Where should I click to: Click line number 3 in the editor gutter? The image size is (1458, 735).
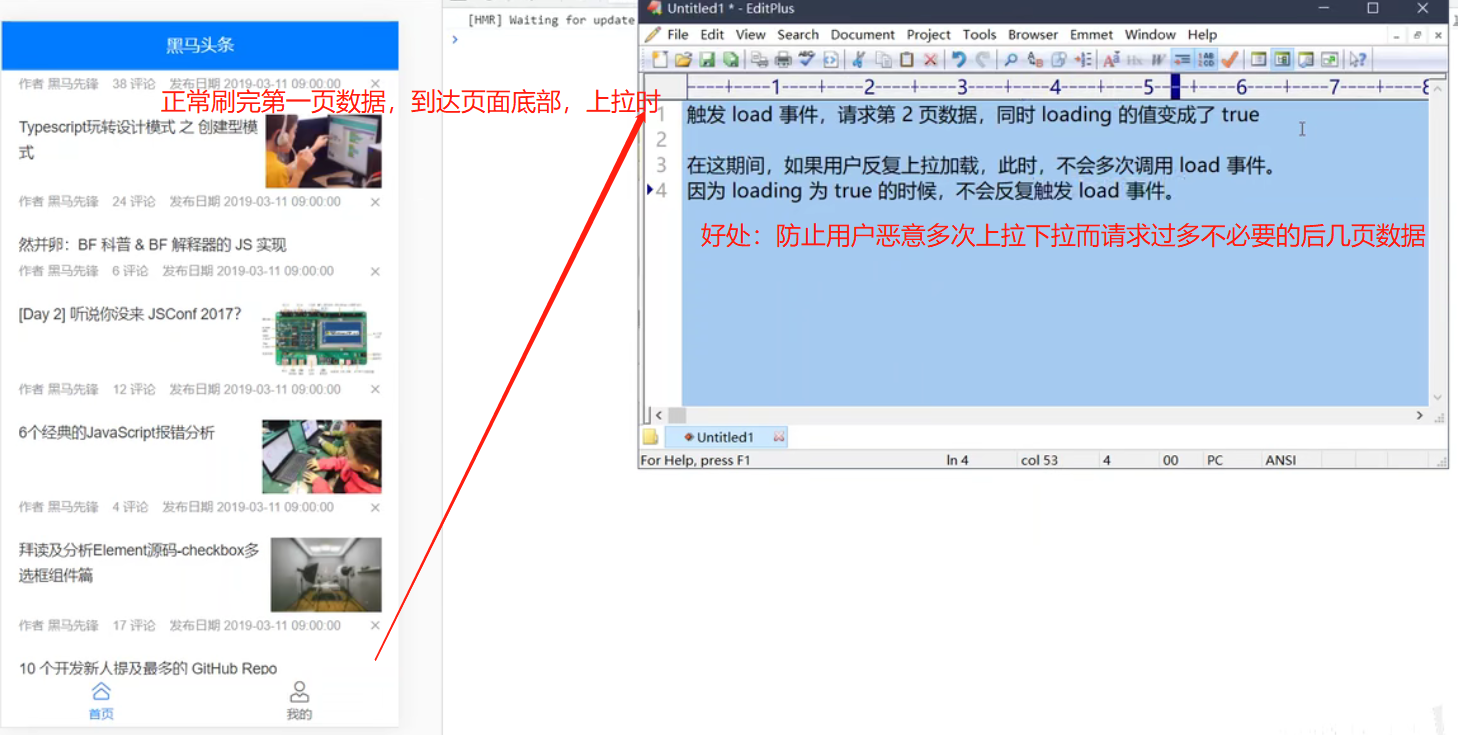click(661, 165)
